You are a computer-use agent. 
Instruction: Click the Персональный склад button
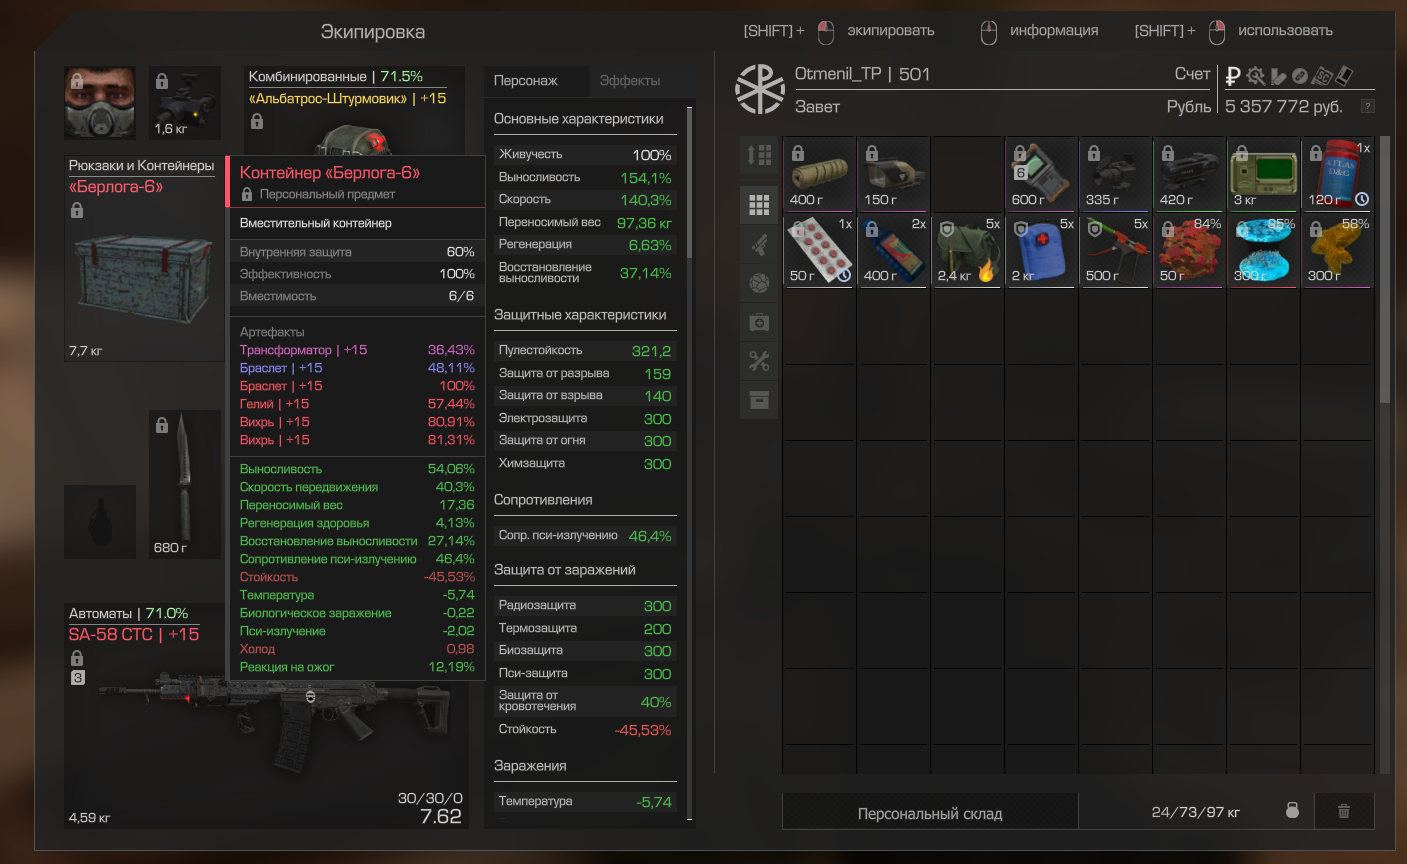pos(930,813)
